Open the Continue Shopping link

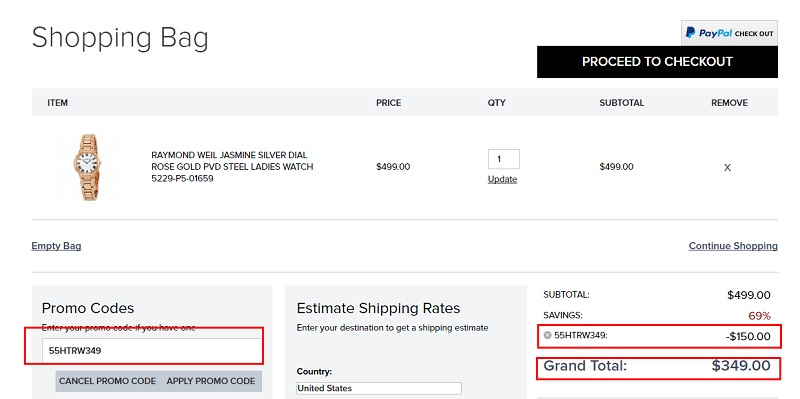click(x=733, y=246)
